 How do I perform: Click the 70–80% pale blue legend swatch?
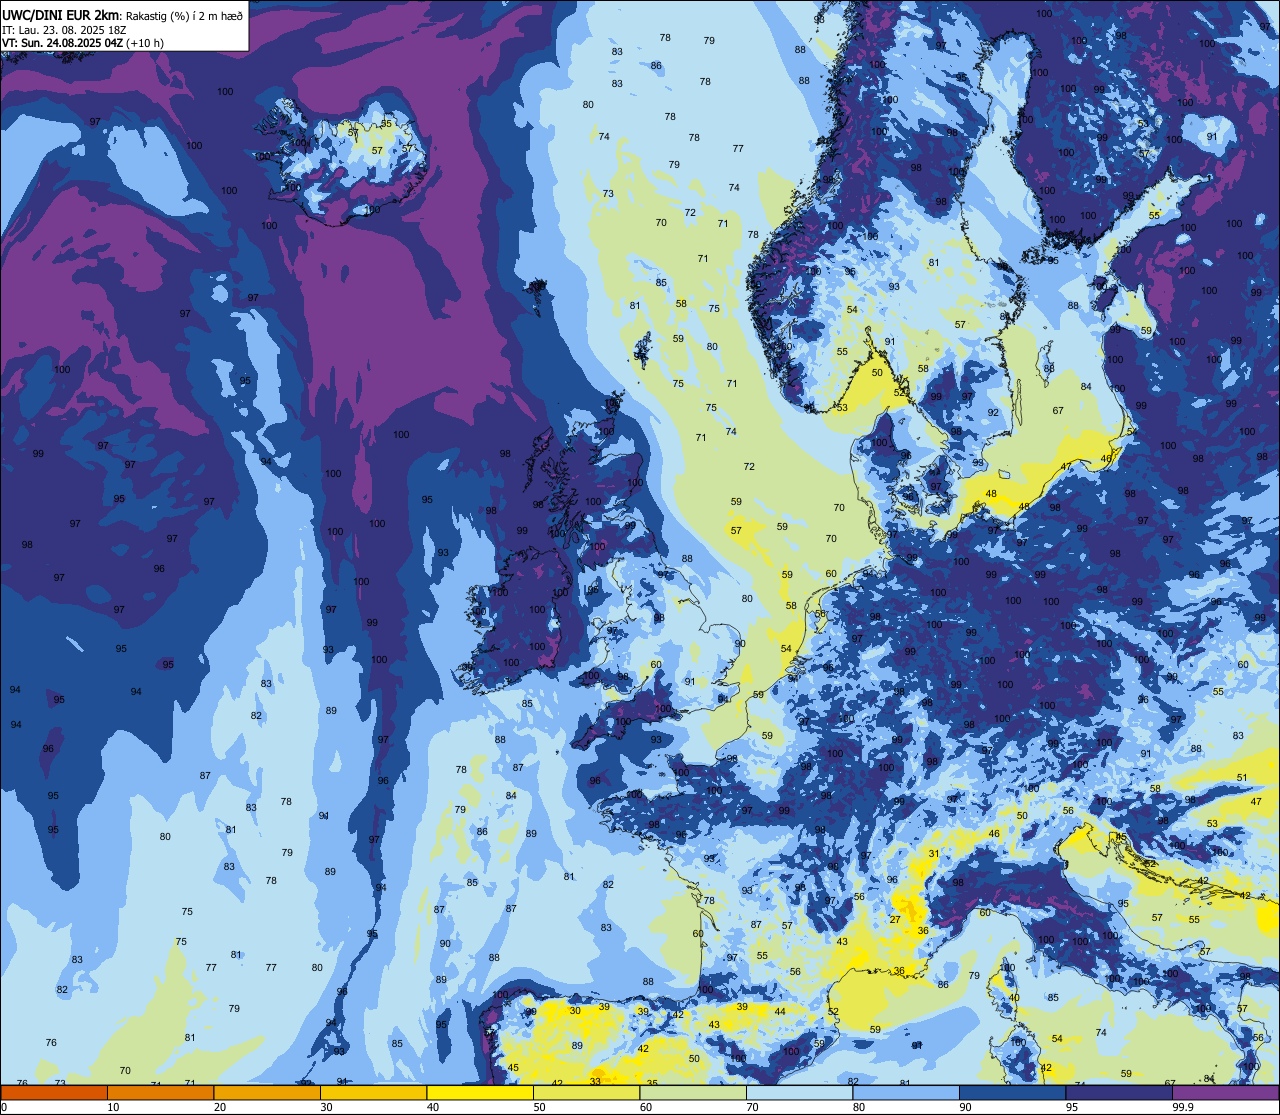(799, 1092)
